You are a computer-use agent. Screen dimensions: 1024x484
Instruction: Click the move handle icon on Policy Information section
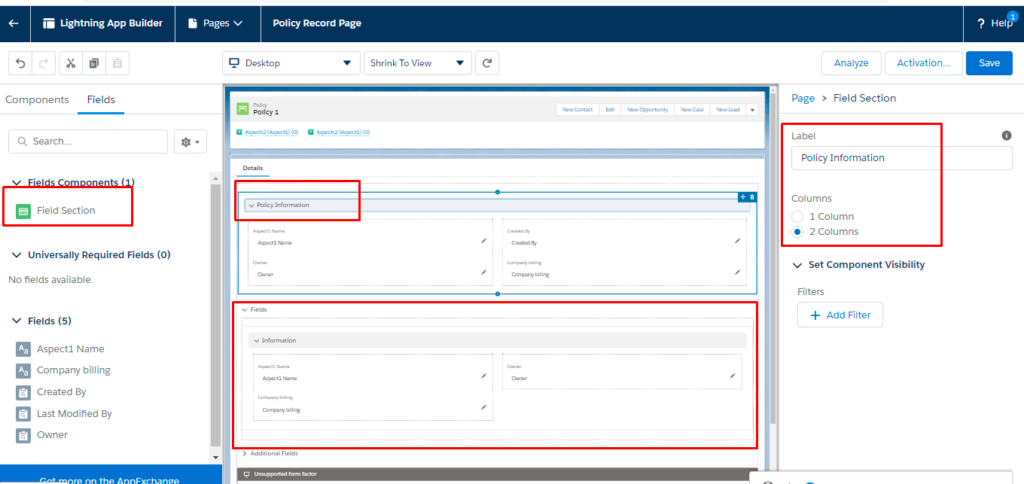[743, 197]
